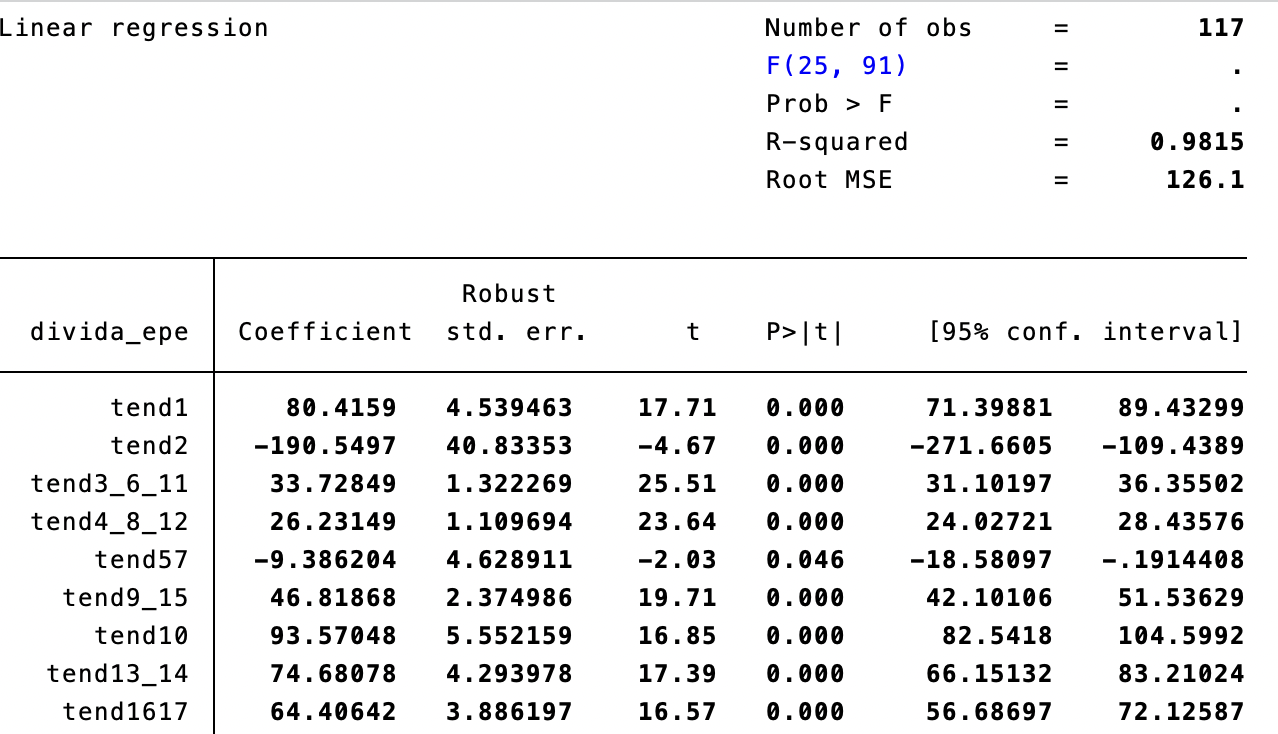This screenshot has height=734, width=1278.
Task: Select the tend1 variable row label
Action: (149, 408)
